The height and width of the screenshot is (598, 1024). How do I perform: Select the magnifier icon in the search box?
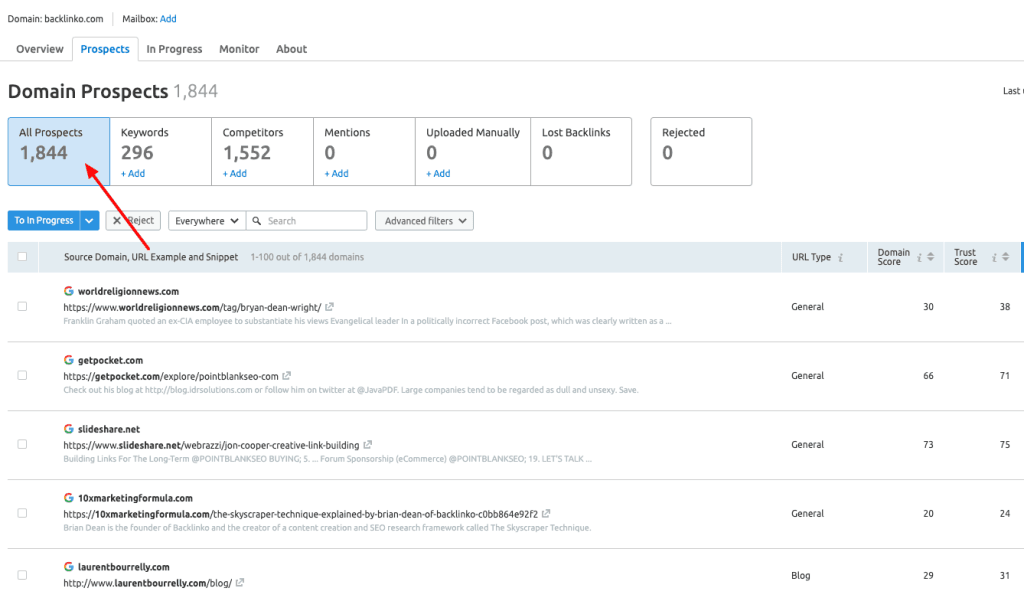tap(256, 221)
